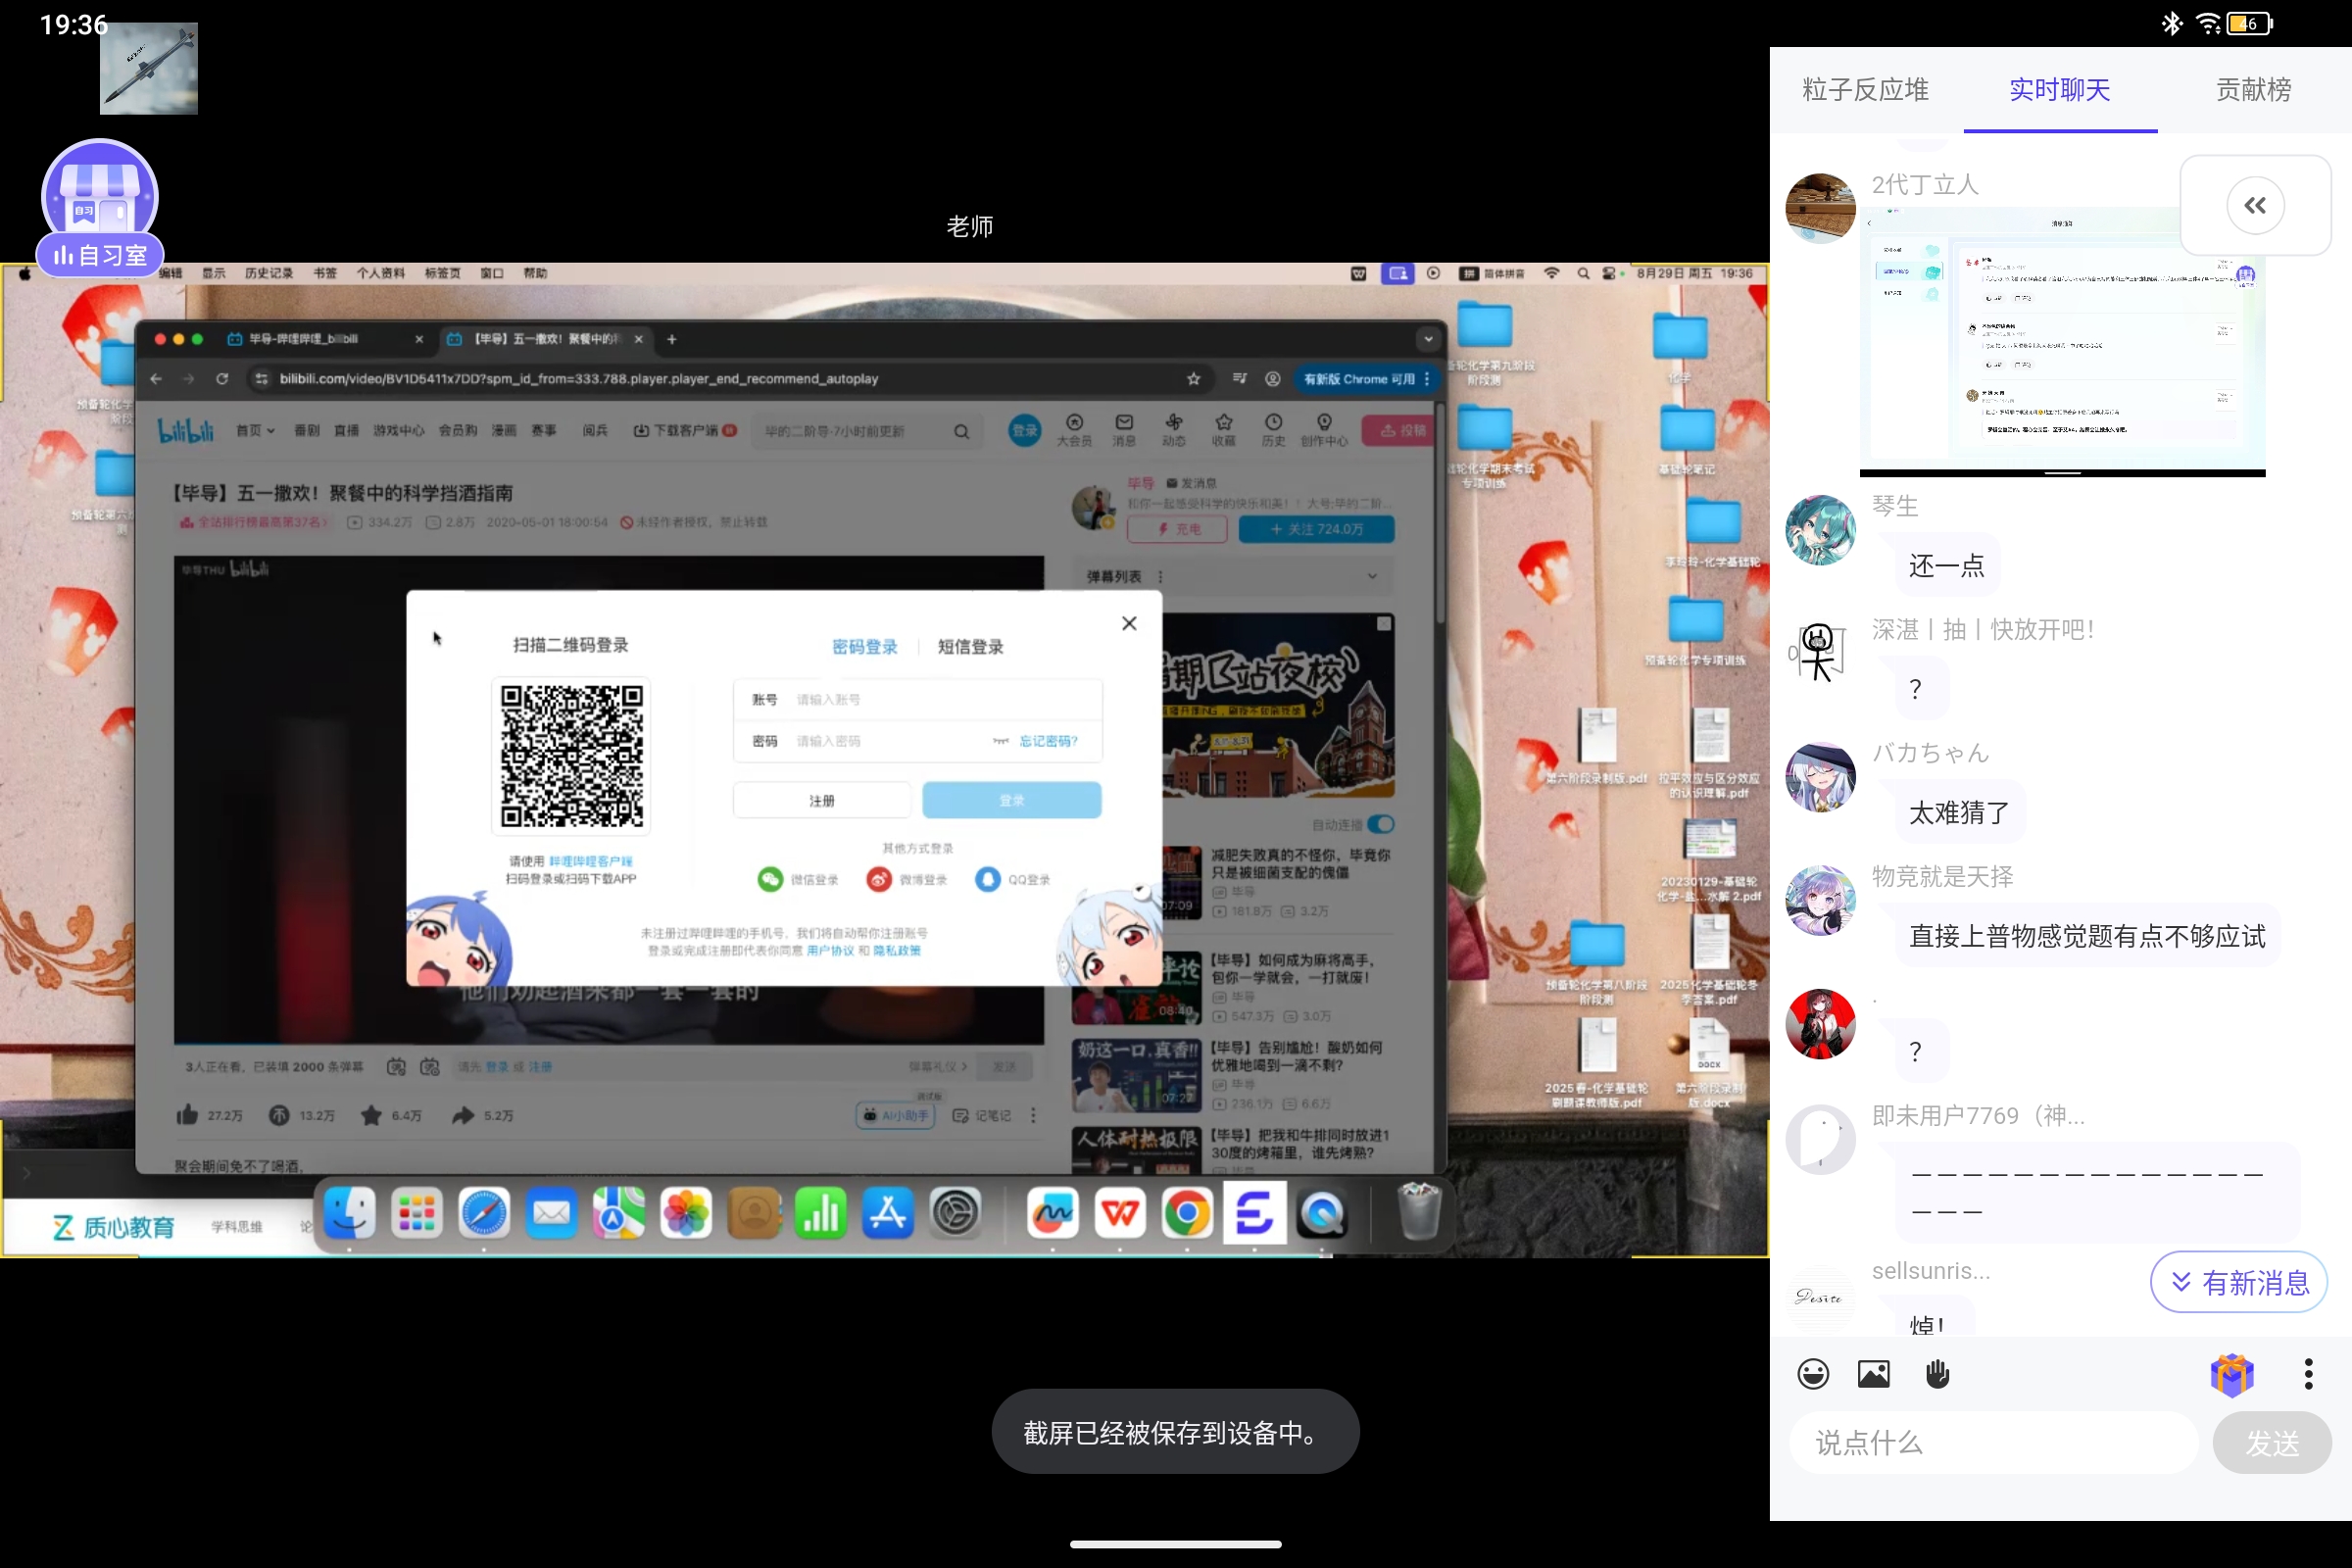The width and height of the screenshot is (2352, 1568).
Task: Favorite the video with the star icon
Action: coord(371,1115)
